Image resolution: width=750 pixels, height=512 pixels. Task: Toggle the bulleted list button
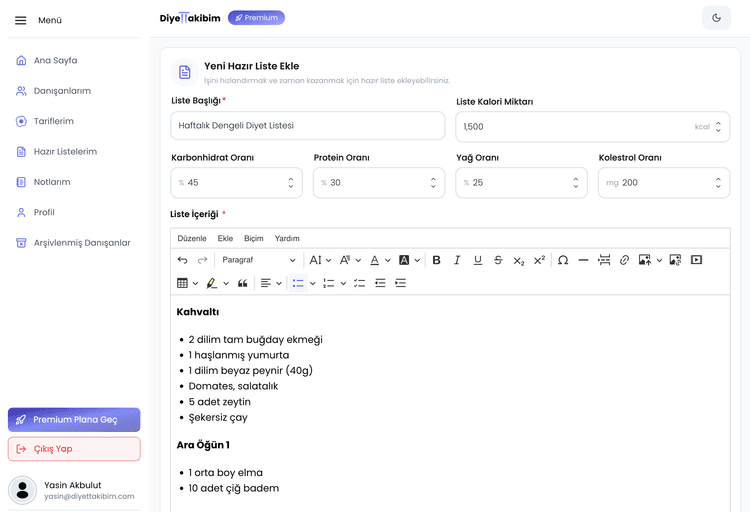pos(297,283)
